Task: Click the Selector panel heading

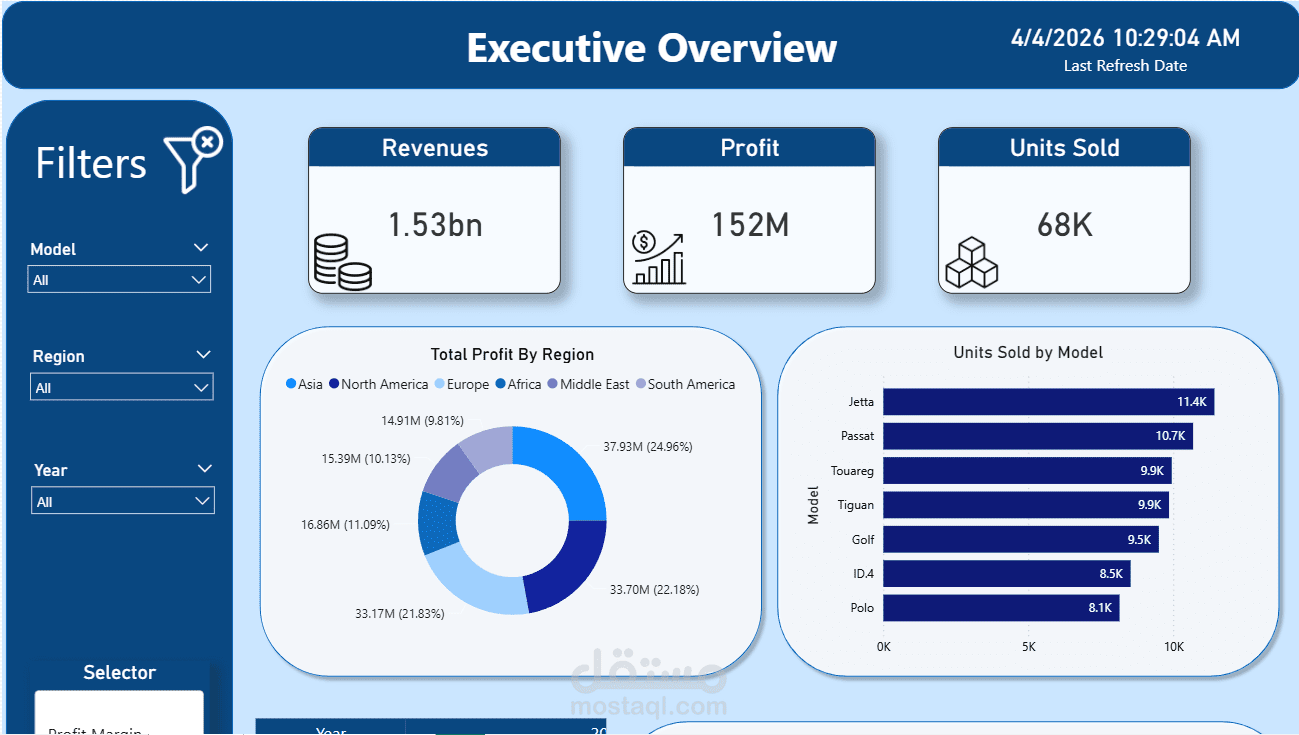Action: (x=119, y=673)
